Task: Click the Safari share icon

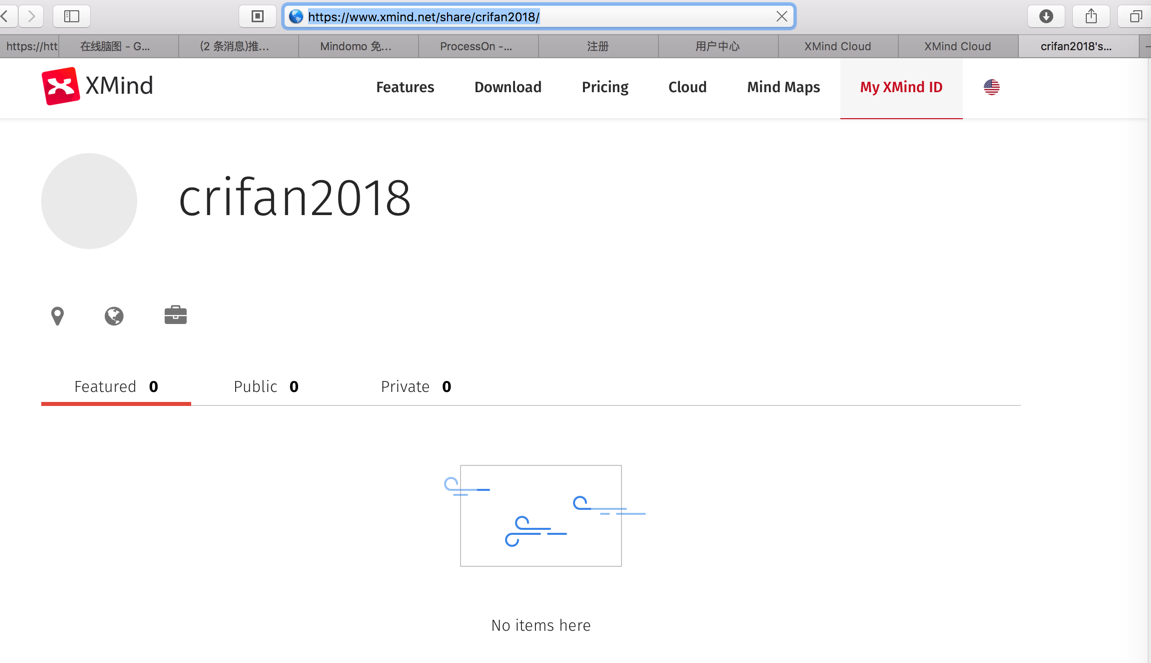Action: 1092,16
